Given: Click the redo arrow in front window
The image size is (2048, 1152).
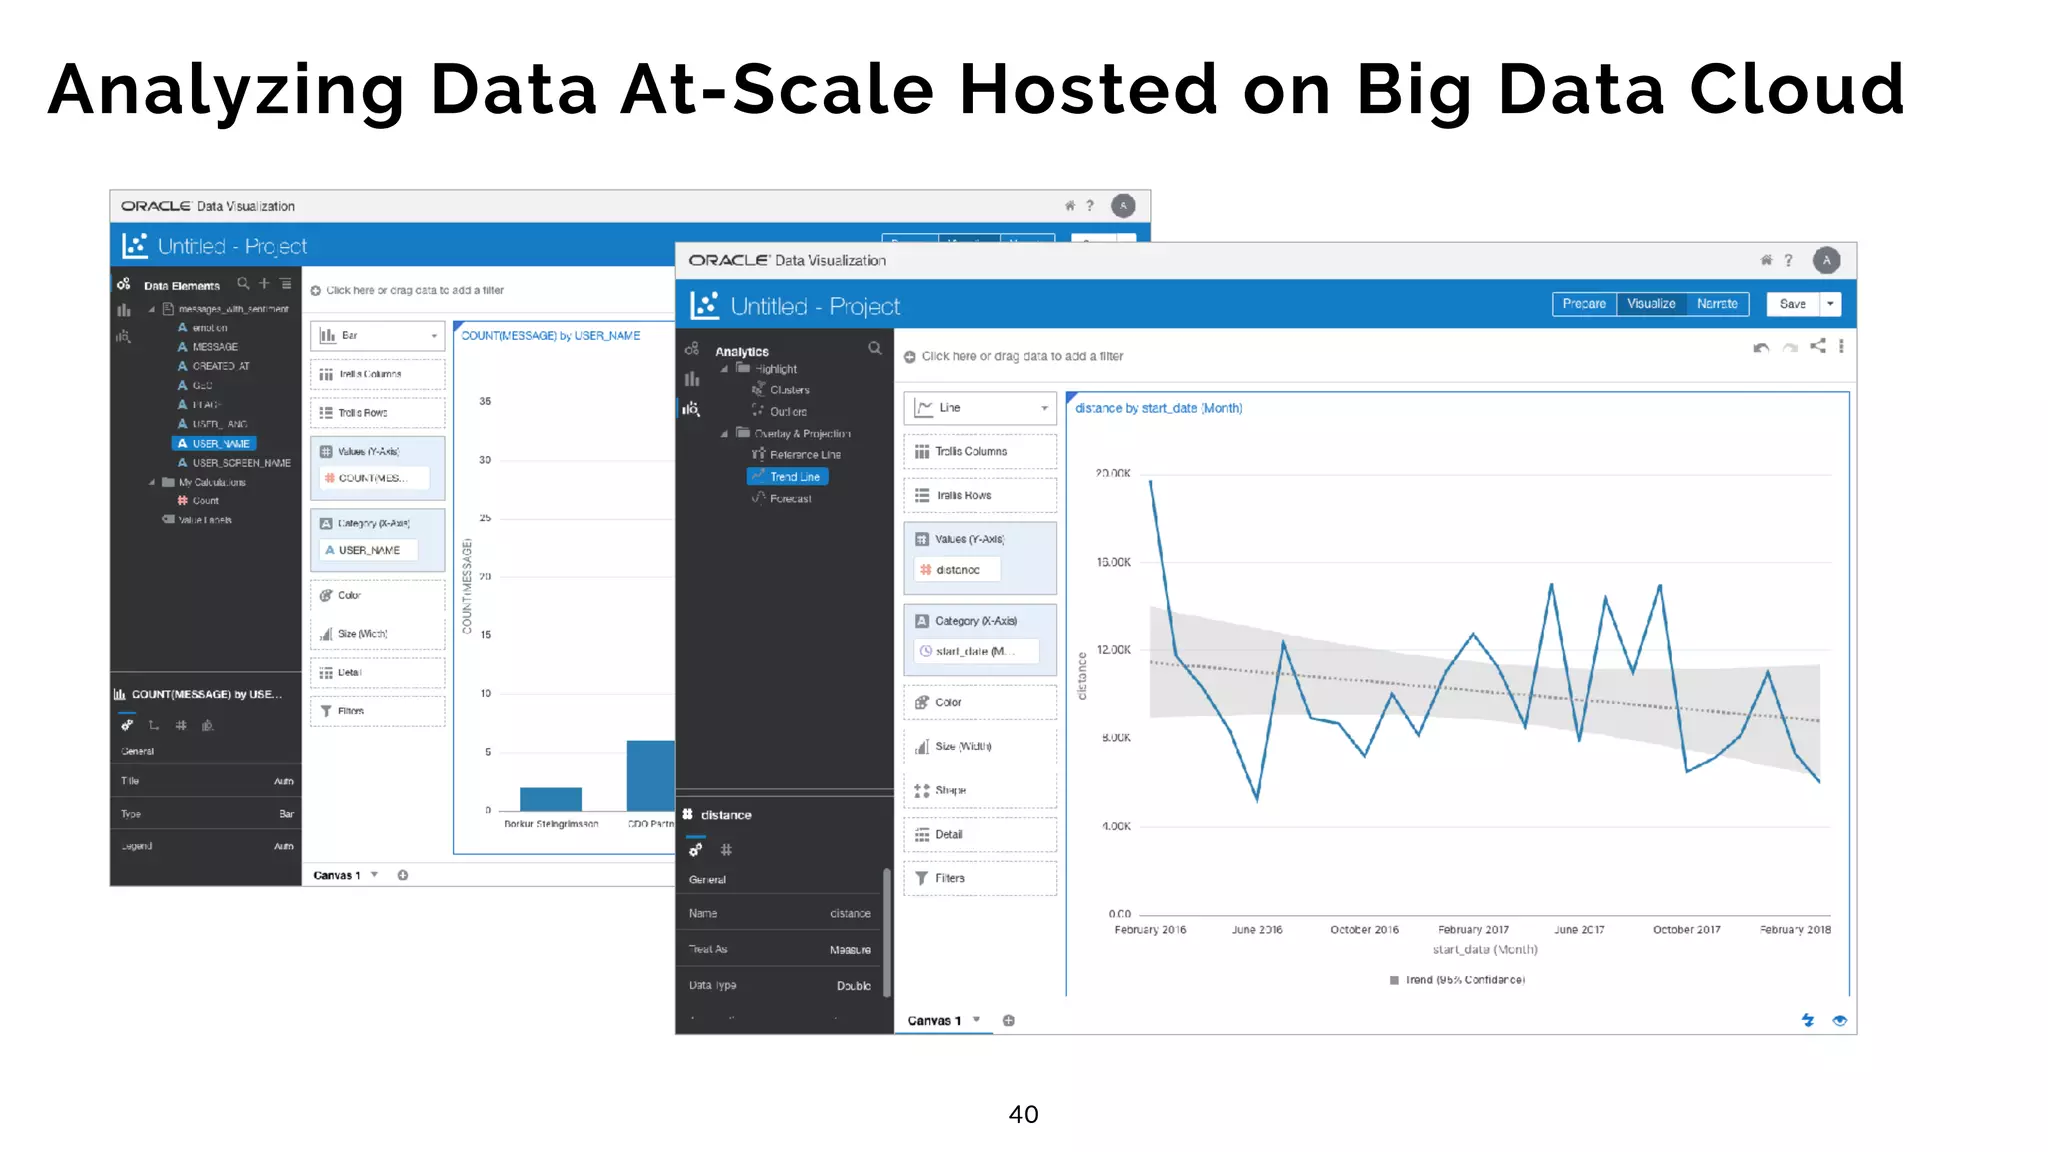Looking at the screenshot, I should pos(1790,347).
